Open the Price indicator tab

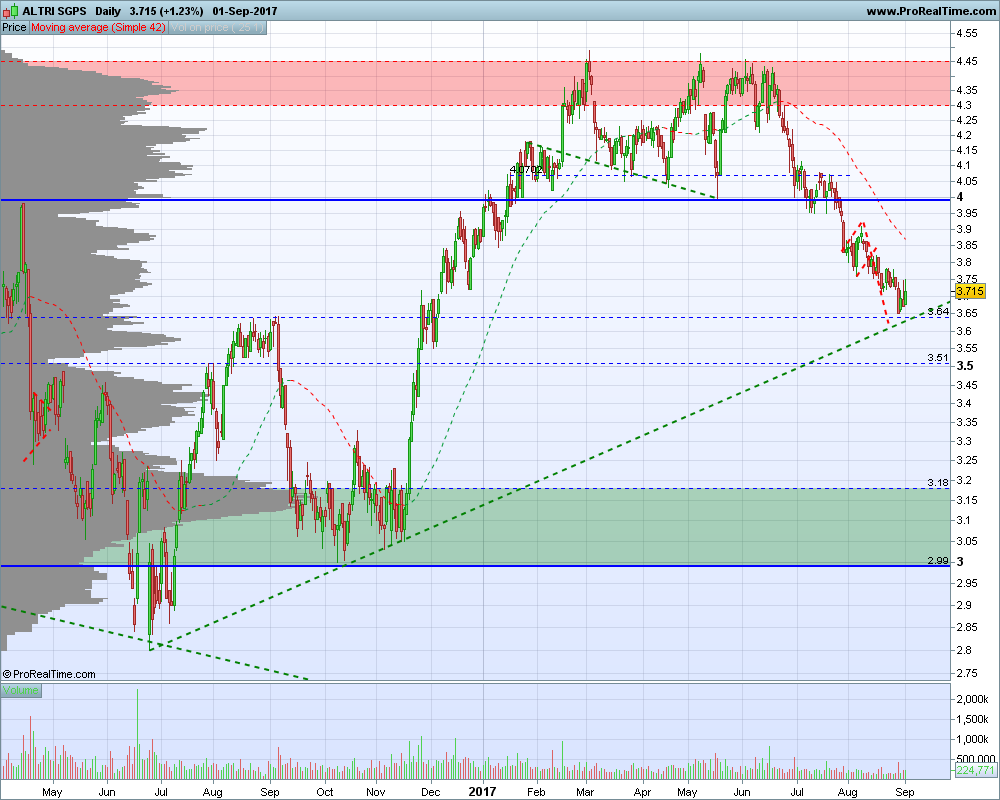coord(14,27)
